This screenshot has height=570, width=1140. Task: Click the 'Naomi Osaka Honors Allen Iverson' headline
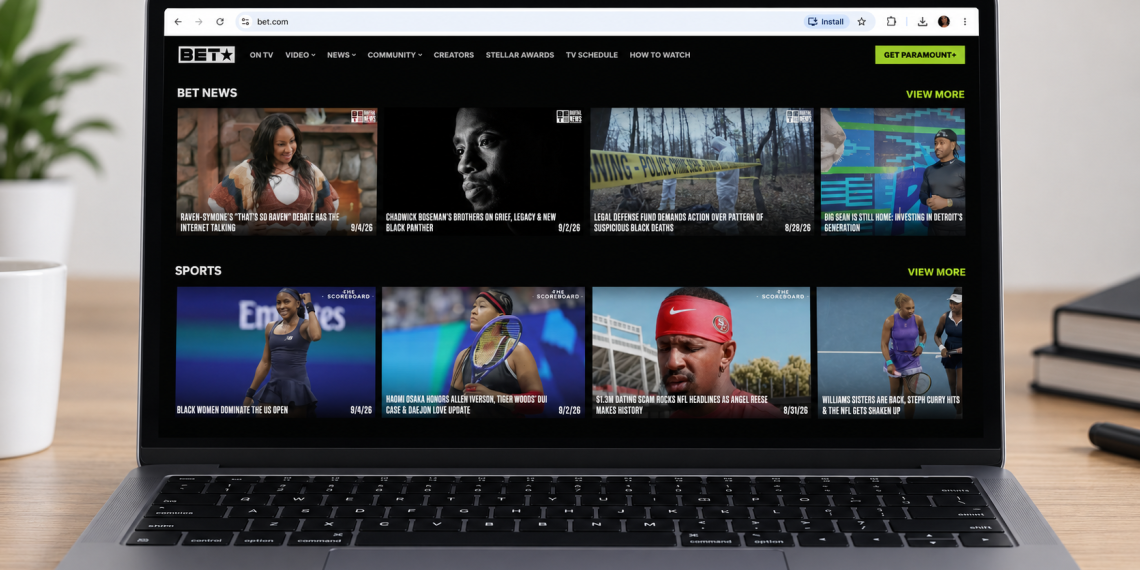(465, 405)
